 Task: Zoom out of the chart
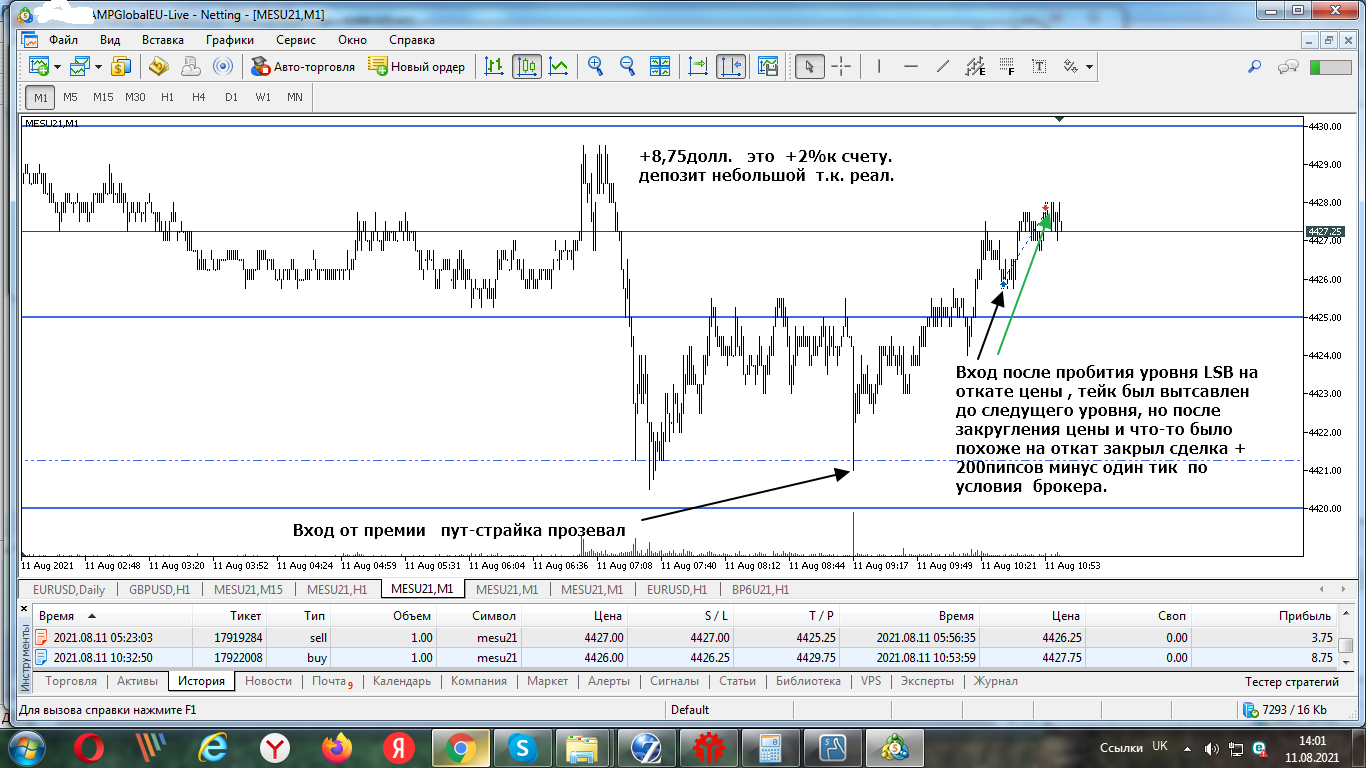tap(628, 67)
